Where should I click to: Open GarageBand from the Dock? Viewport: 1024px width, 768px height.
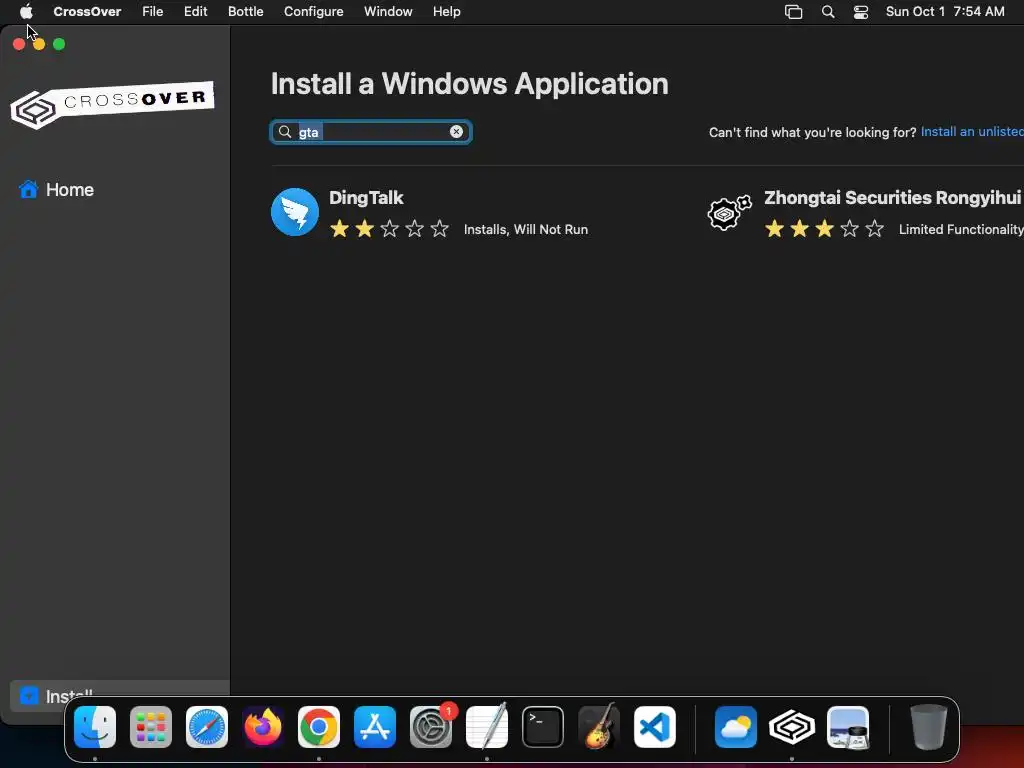tap(599, 727)
